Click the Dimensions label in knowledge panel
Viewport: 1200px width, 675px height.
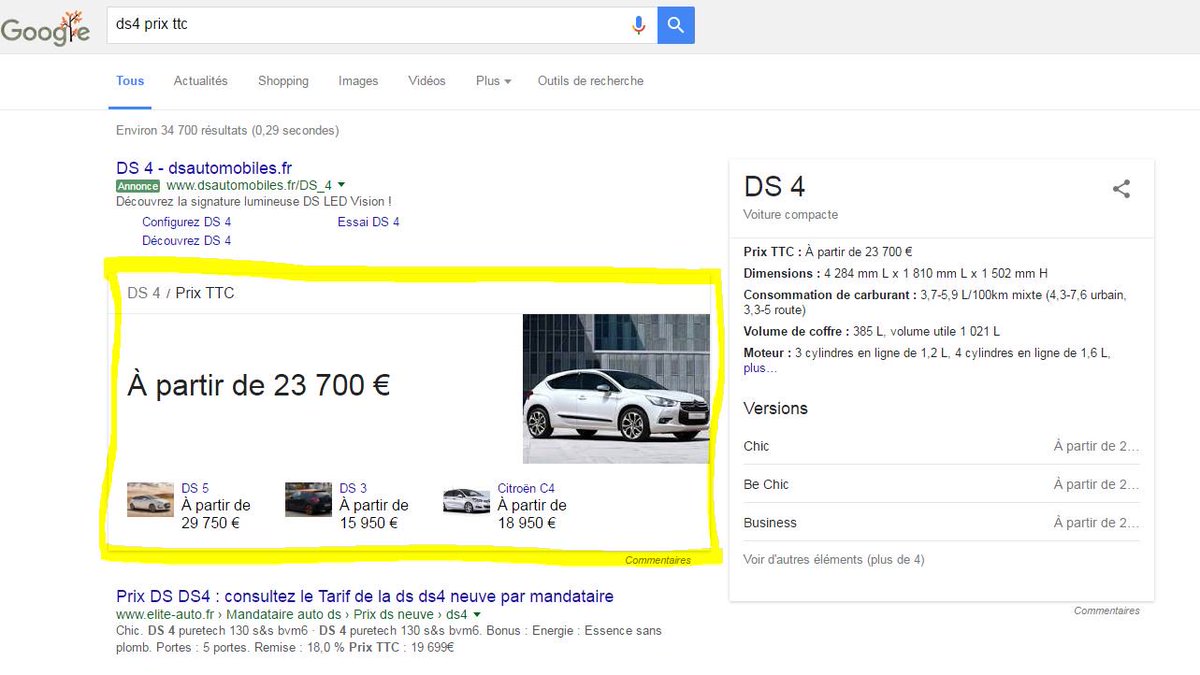[x=780, y=273]
